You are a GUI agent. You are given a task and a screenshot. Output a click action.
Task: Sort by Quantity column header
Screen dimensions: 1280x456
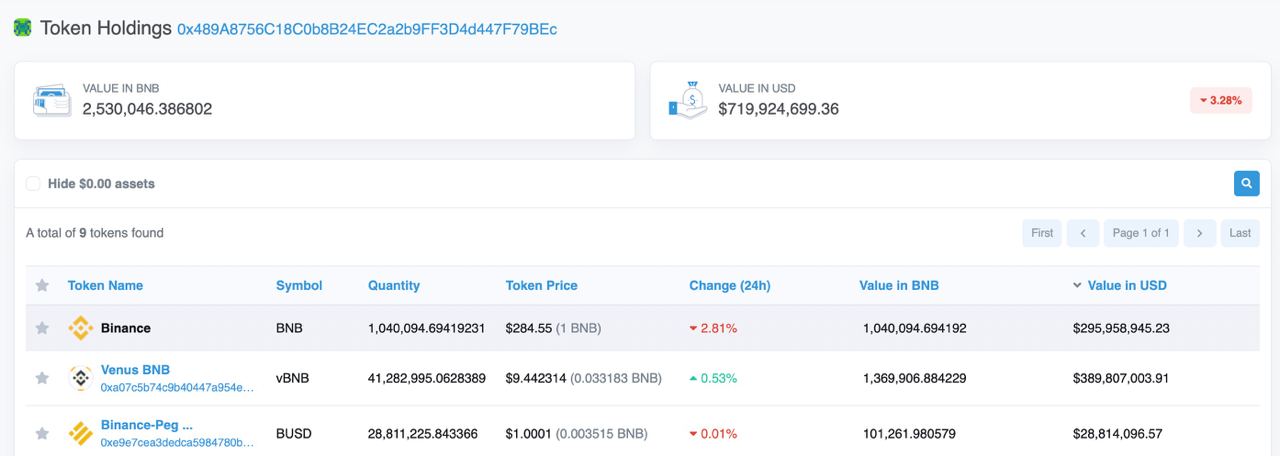coord(393,286)
